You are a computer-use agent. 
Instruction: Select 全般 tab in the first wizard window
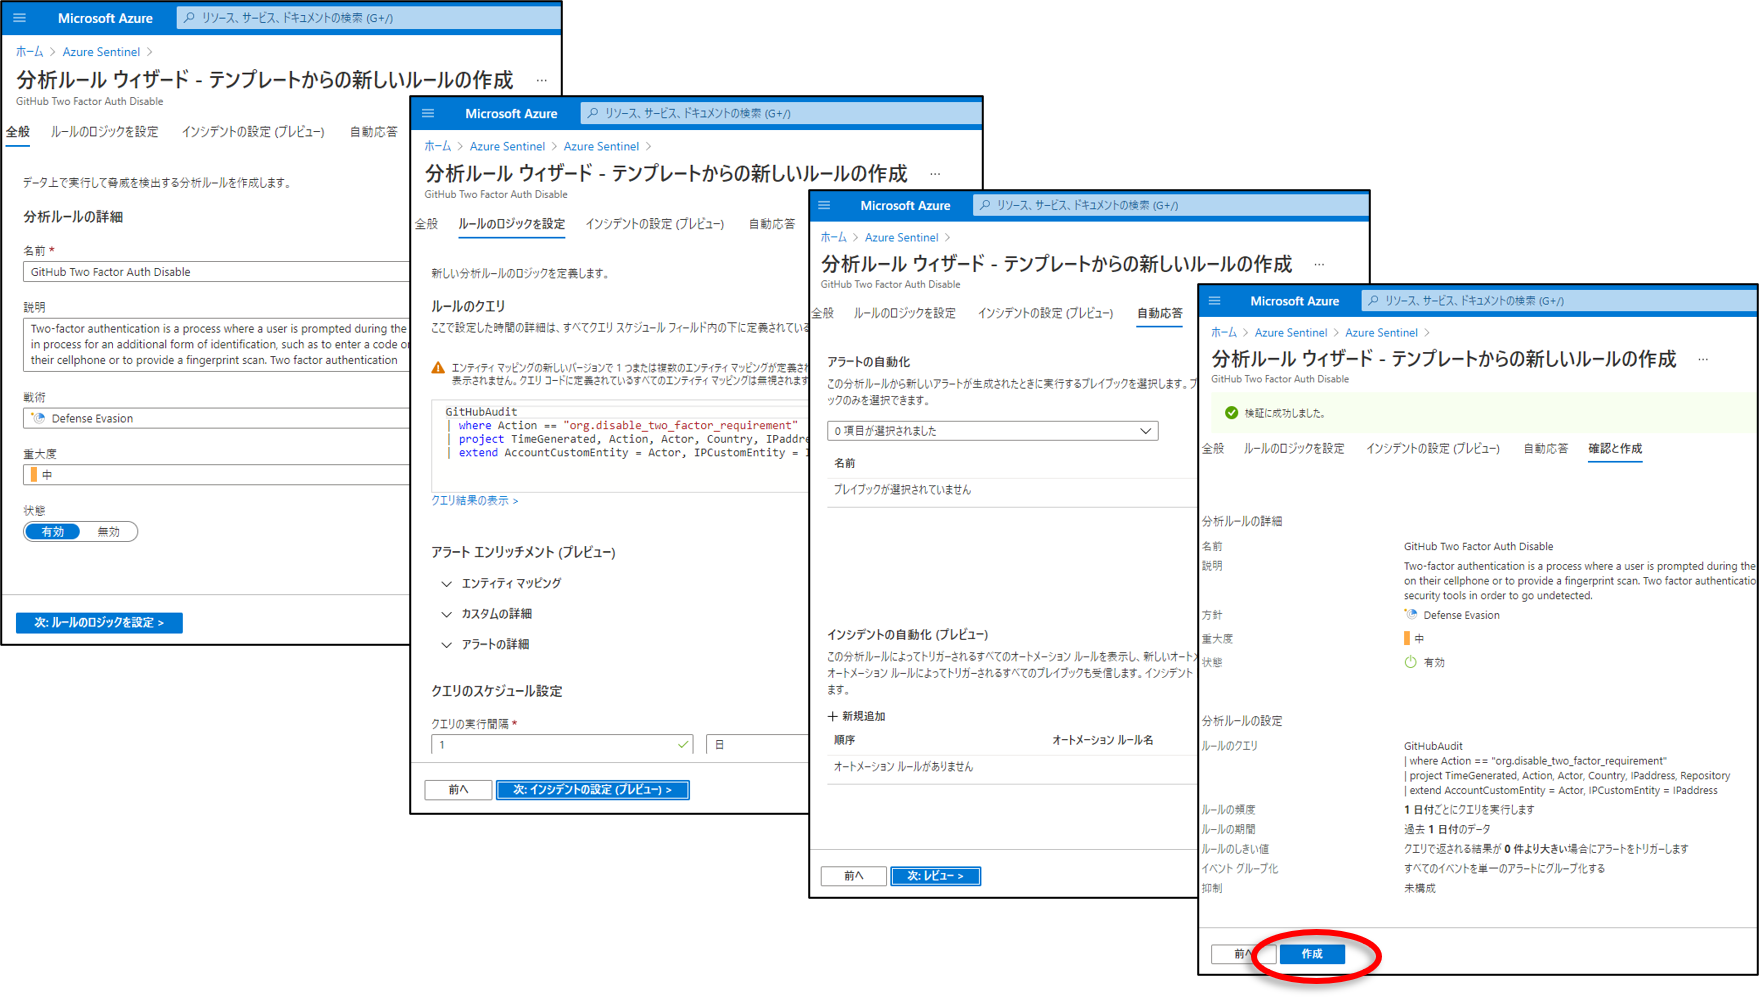18,132
